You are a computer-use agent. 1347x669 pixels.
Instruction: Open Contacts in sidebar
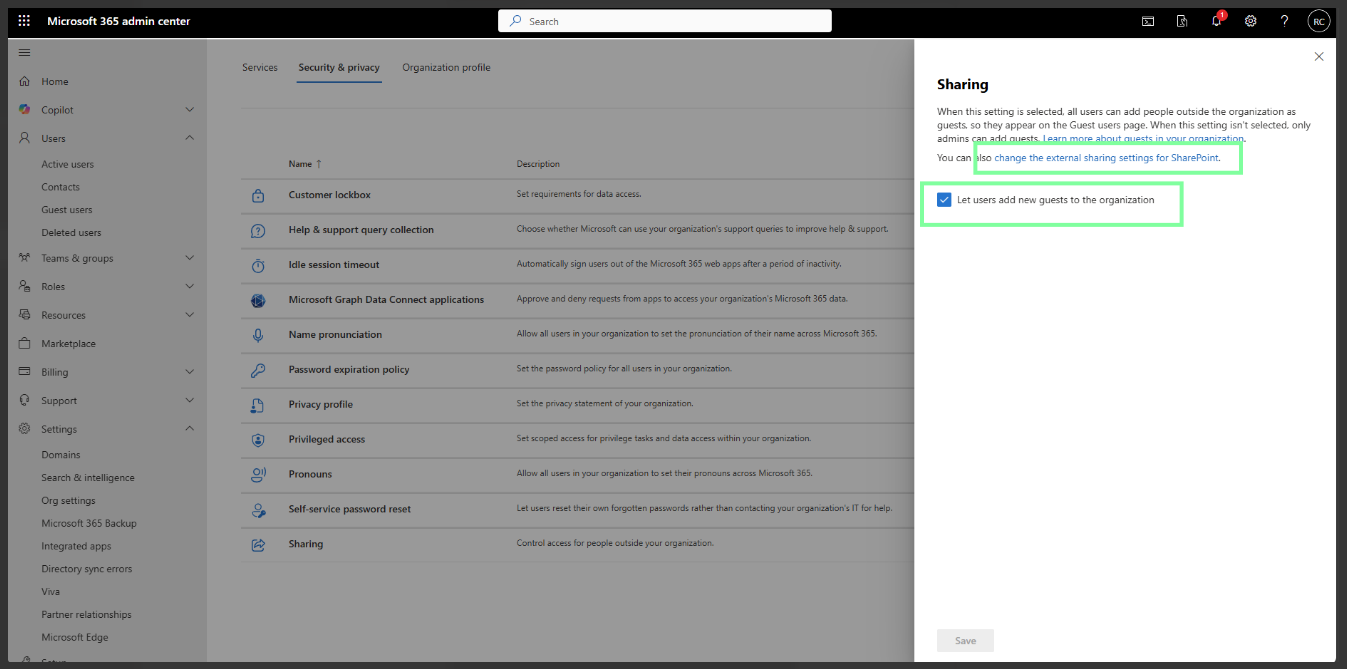tap(60, 187)
